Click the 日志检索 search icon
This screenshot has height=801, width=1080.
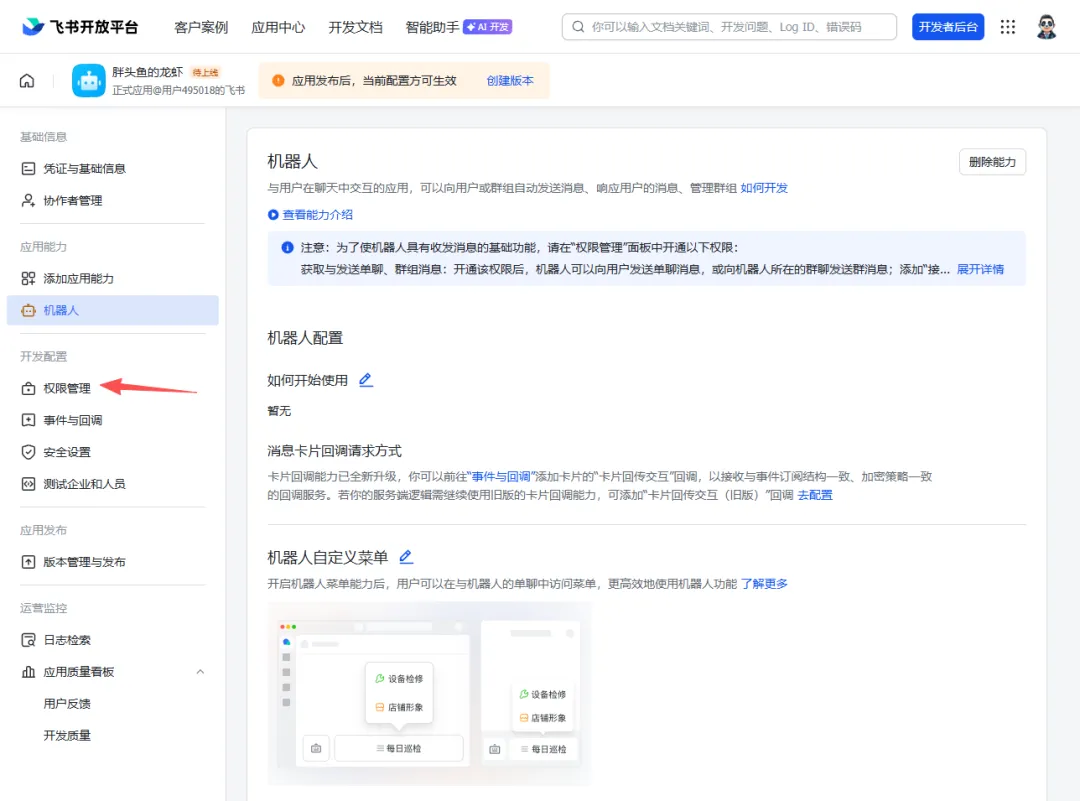[x=28, y=640]
